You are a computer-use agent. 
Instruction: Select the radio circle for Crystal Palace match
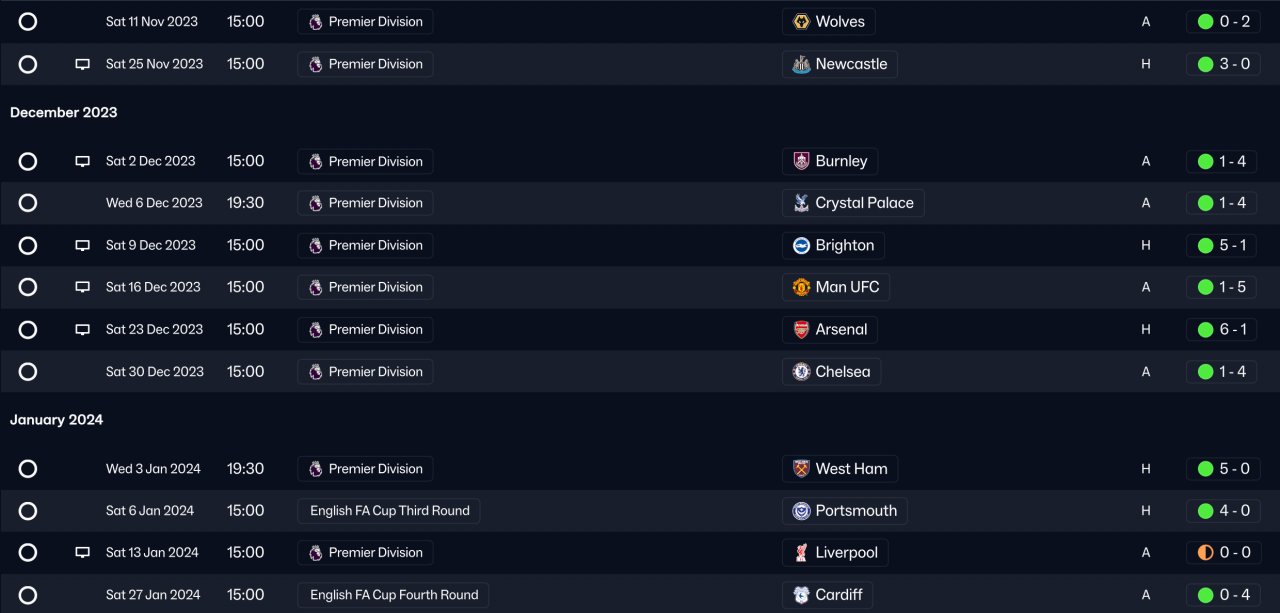28,203
